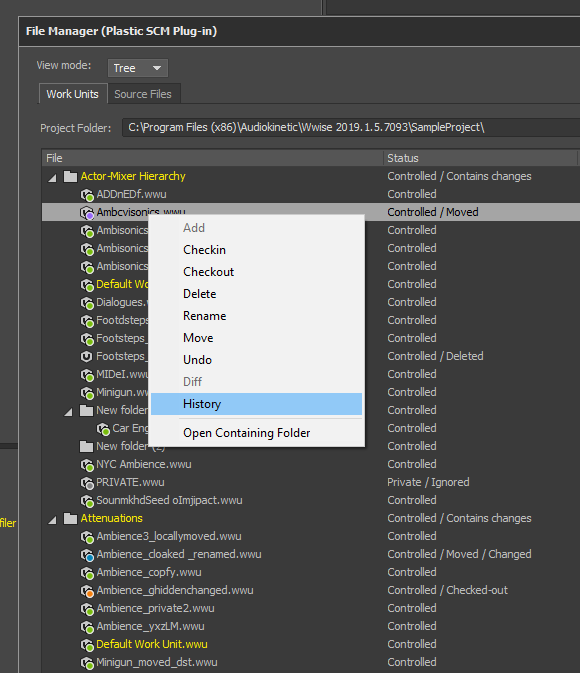This screenshot has width=580, height=673.
Task: Select the Actor-Mixer Hierarchy folder row
Action: [x=311, y=176]
